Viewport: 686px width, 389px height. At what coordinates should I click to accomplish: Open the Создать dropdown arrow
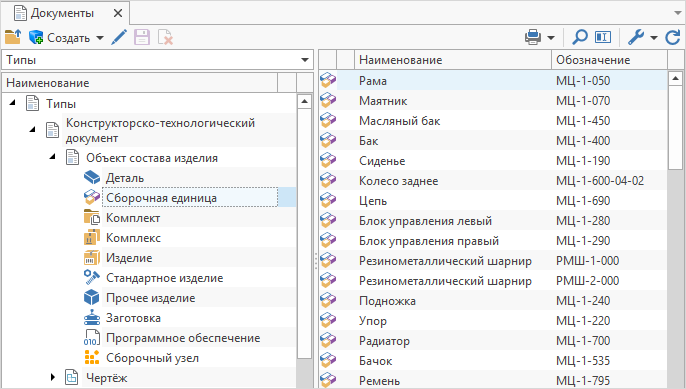[x=100, y=38]
